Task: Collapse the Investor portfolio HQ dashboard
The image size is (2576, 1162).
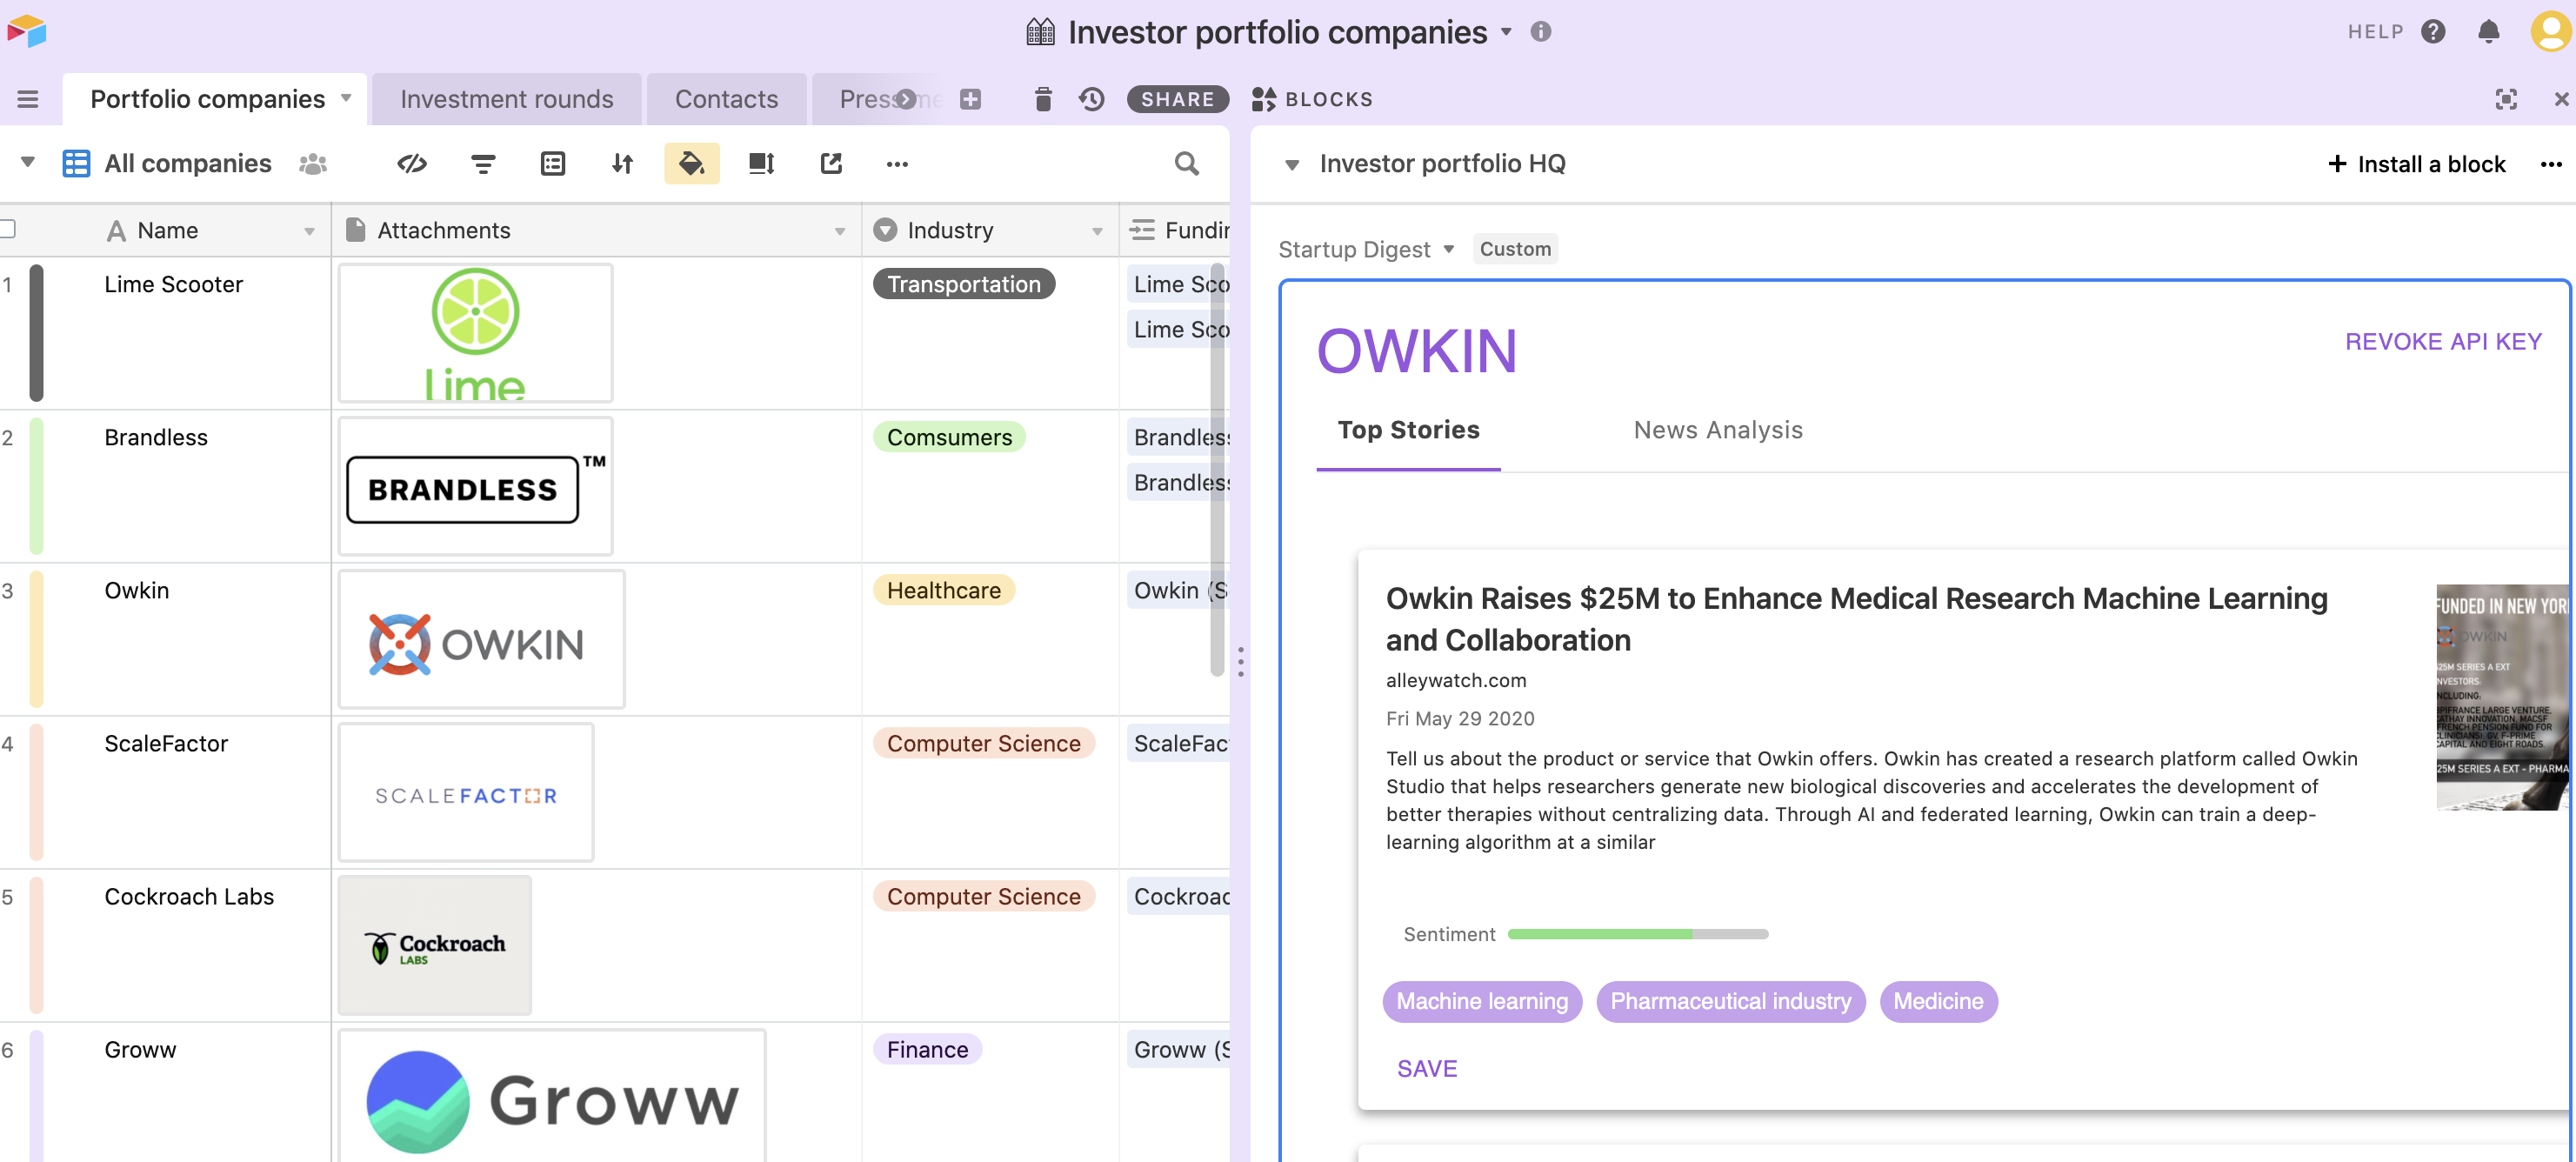Action: 1291,164
